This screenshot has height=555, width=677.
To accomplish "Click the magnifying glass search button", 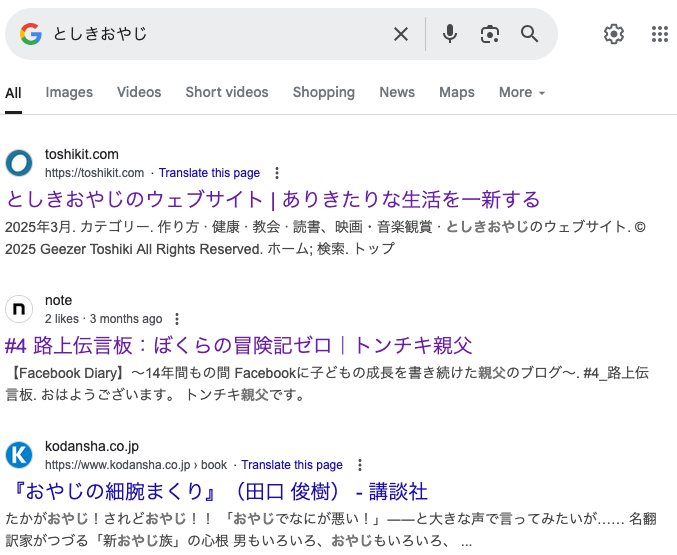I will pyautogui.click(x=529, y=34).
